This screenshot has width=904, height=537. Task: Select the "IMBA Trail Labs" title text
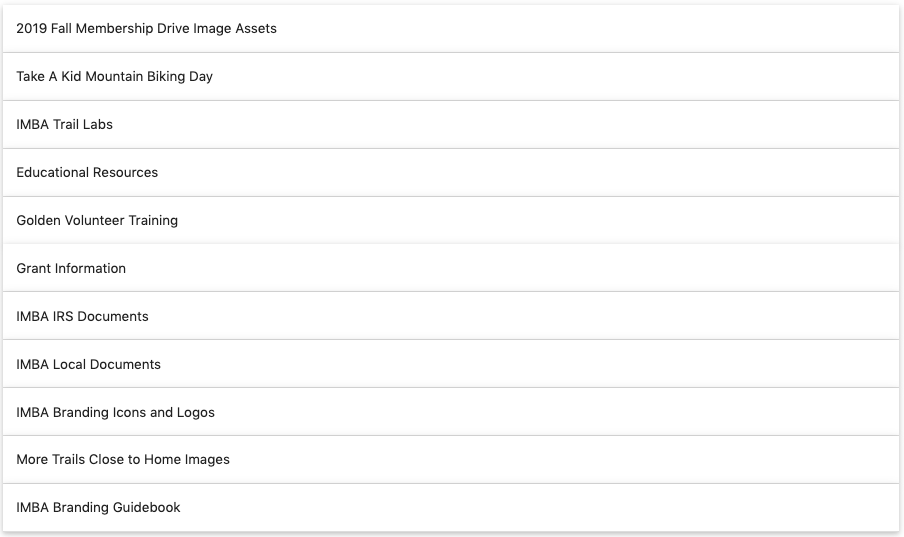[x=64, y=125]
